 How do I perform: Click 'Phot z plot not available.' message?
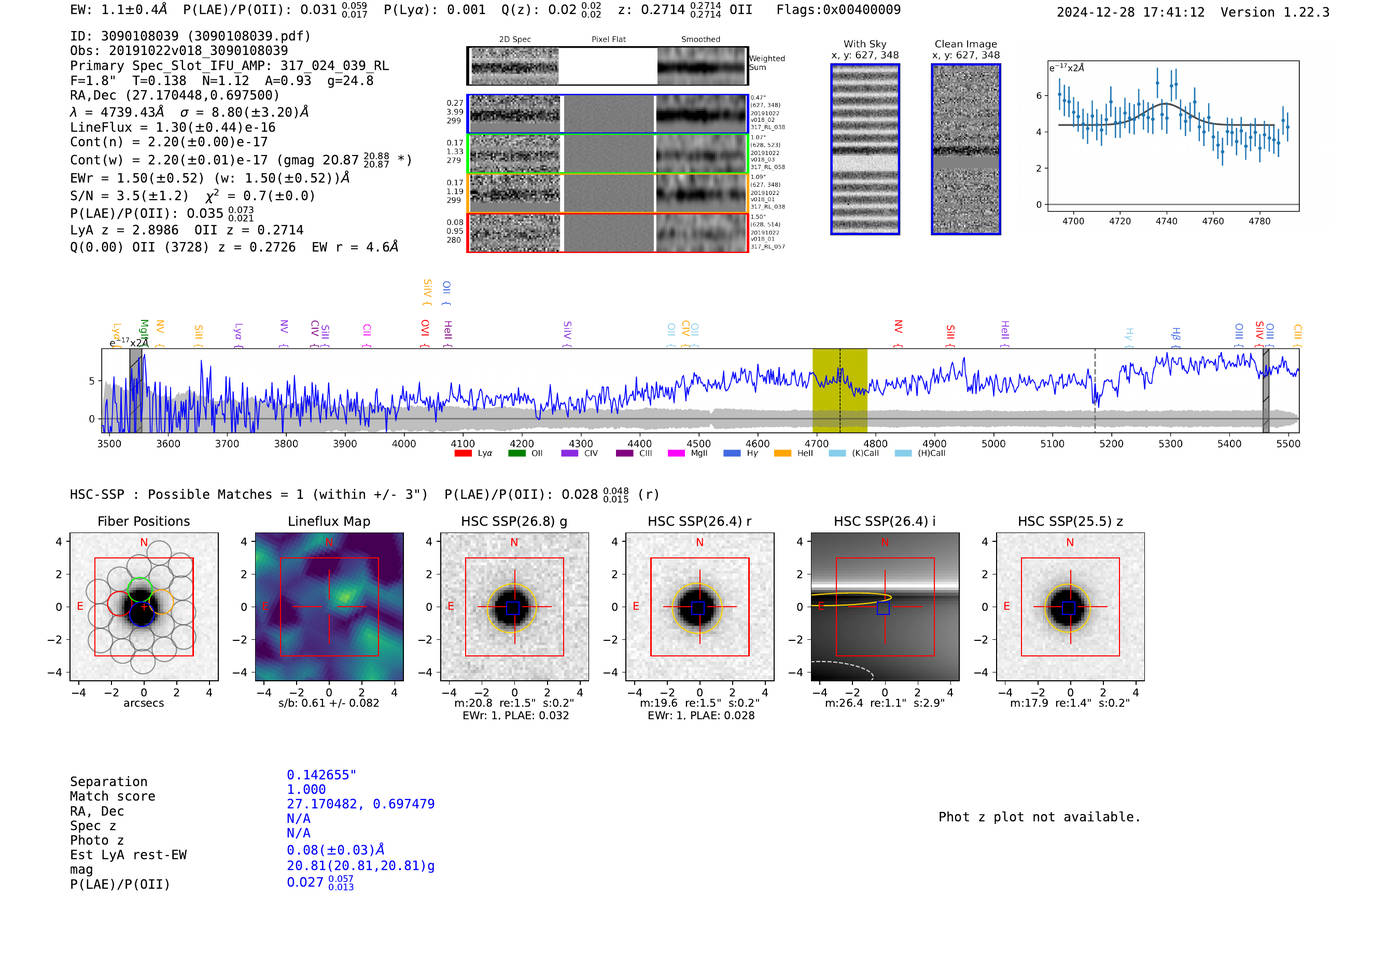click(1039, 817)
